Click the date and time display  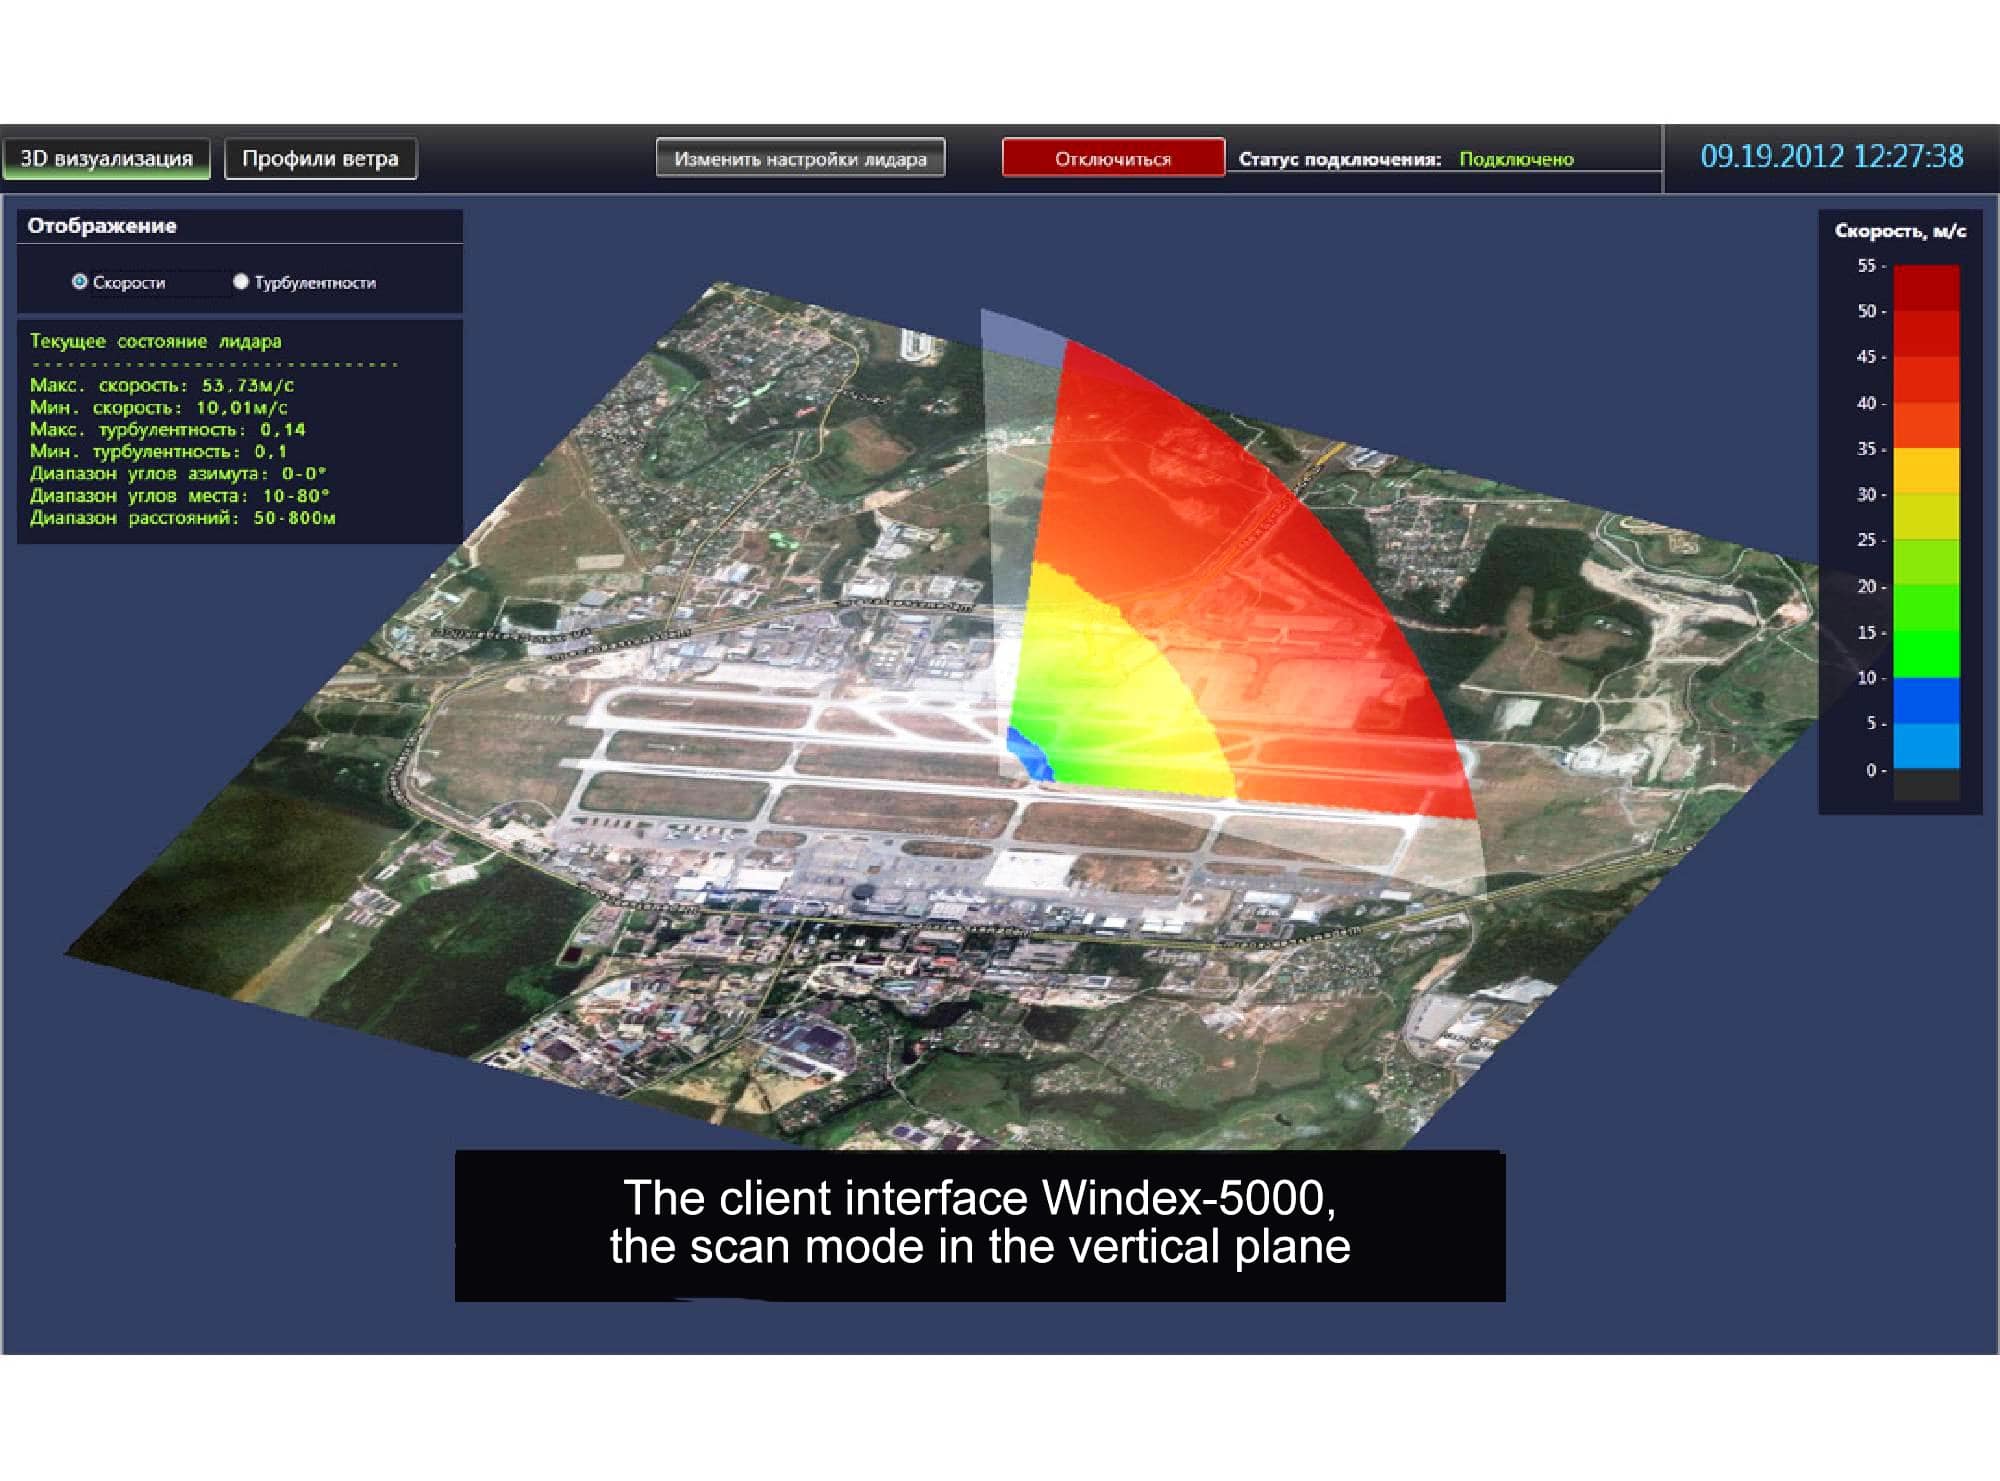tap(1832, 156)
